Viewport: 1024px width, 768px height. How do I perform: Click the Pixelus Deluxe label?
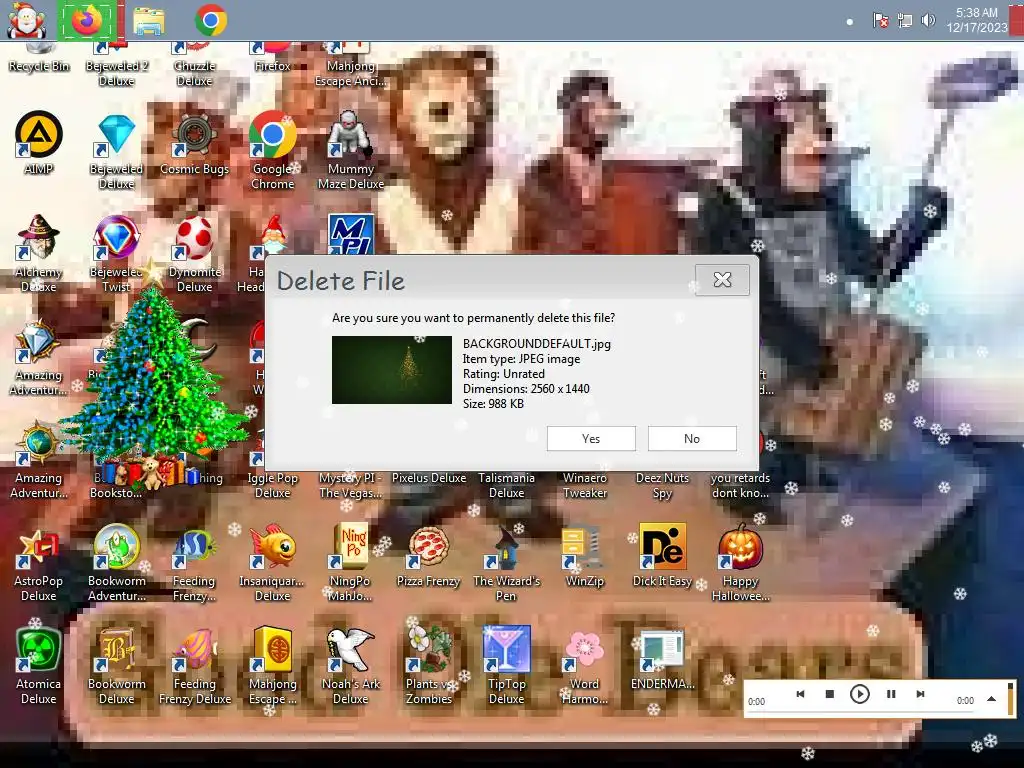(x=429, y=478)
